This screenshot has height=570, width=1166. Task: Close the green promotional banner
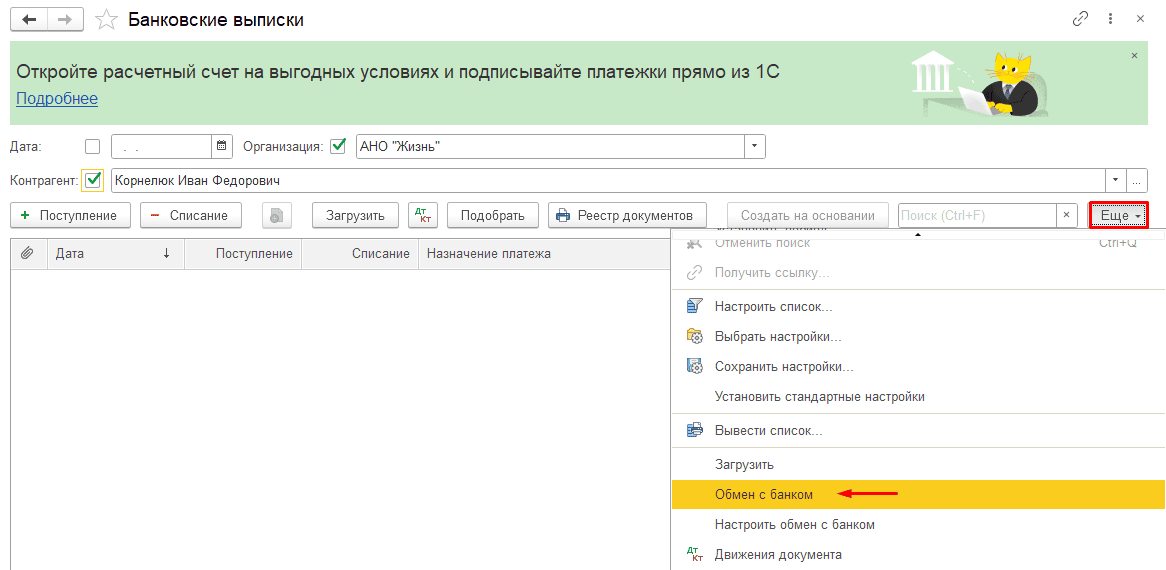click(x=1134, y=56)
